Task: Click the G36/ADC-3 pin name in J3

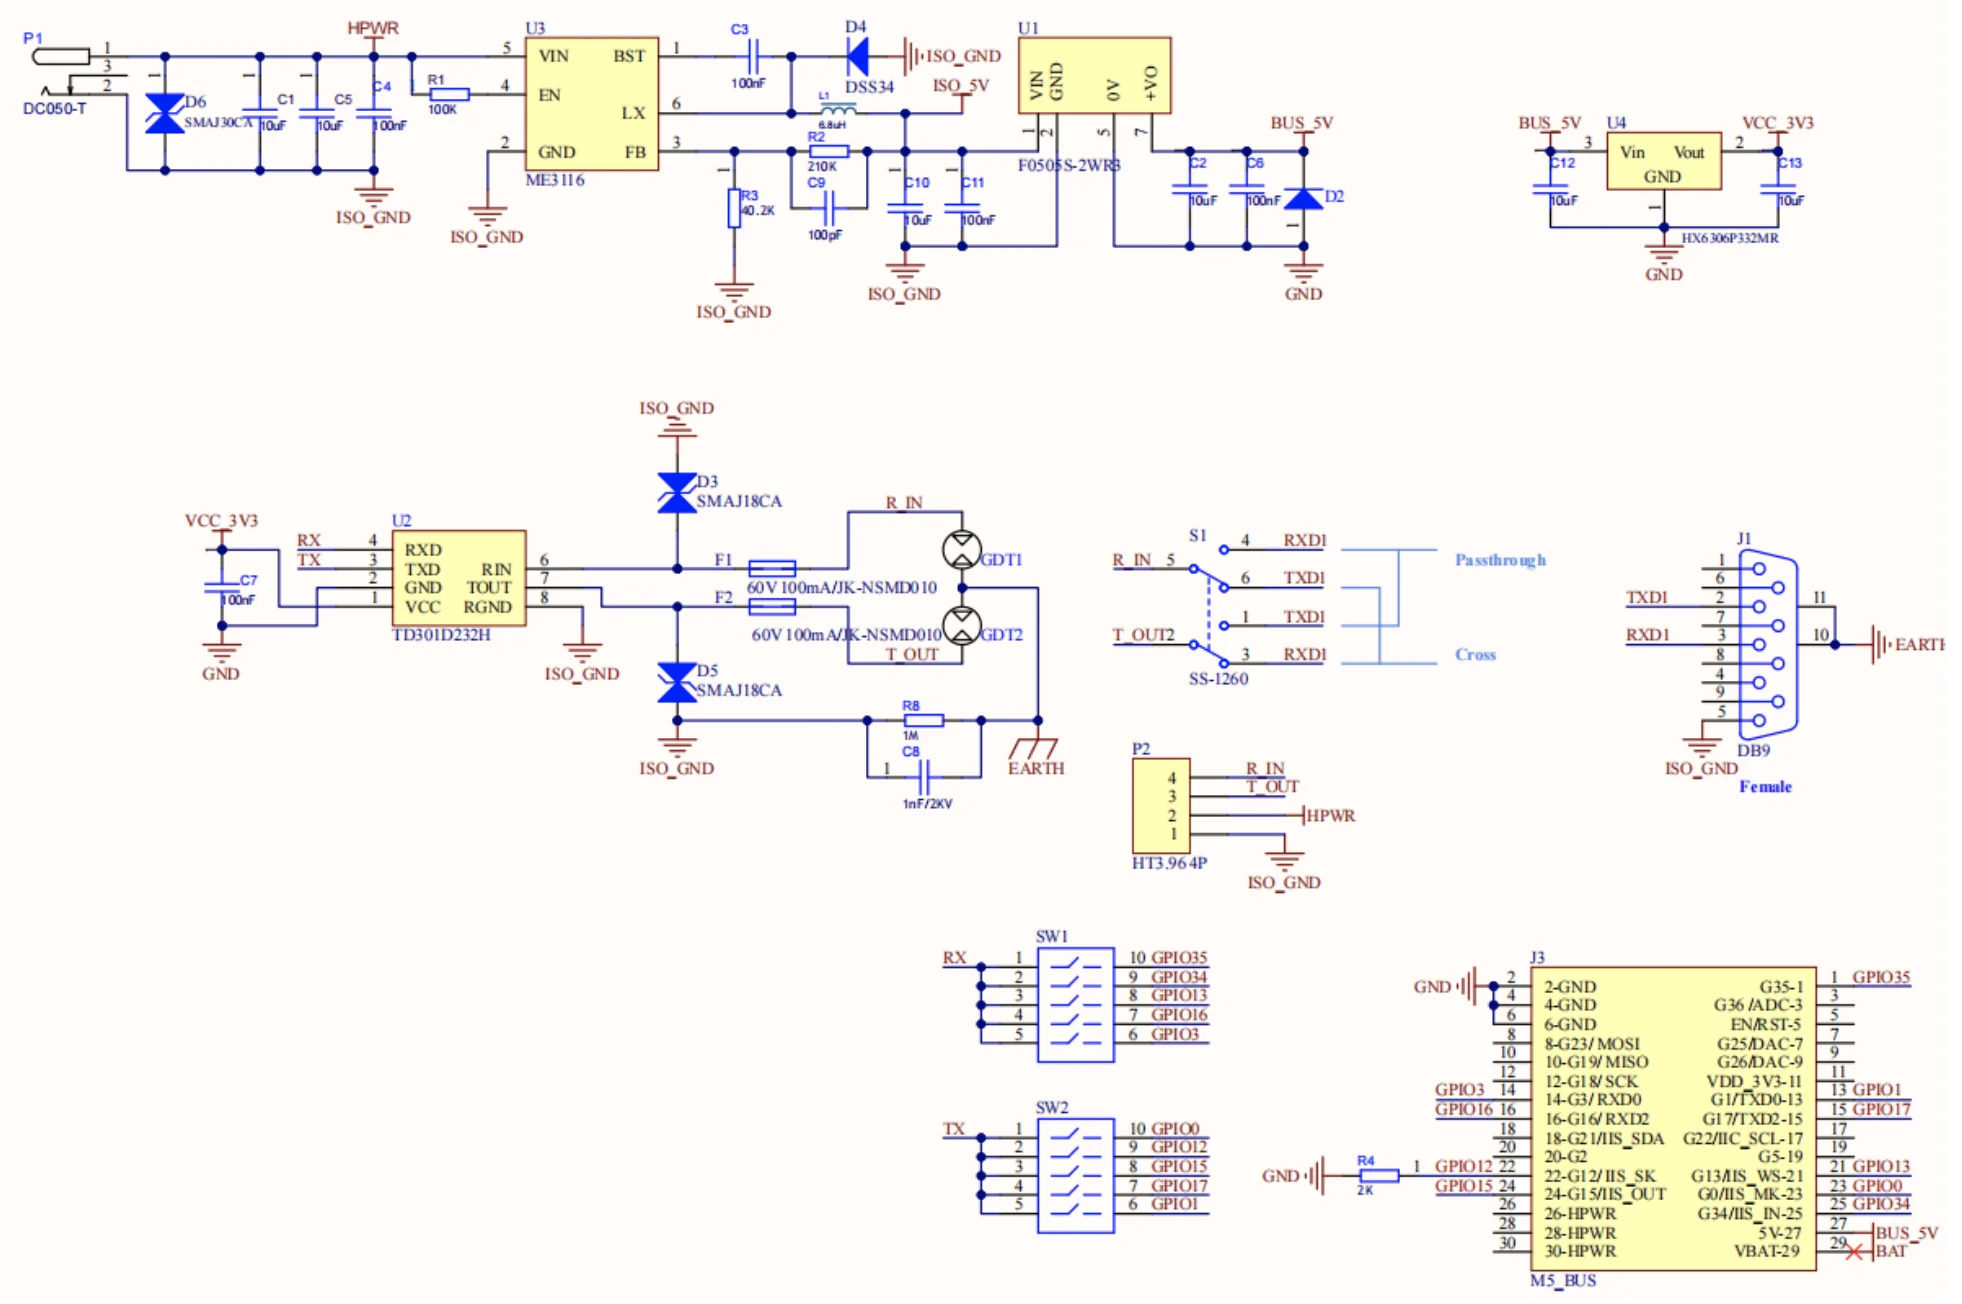Action: (1758, 1005)
